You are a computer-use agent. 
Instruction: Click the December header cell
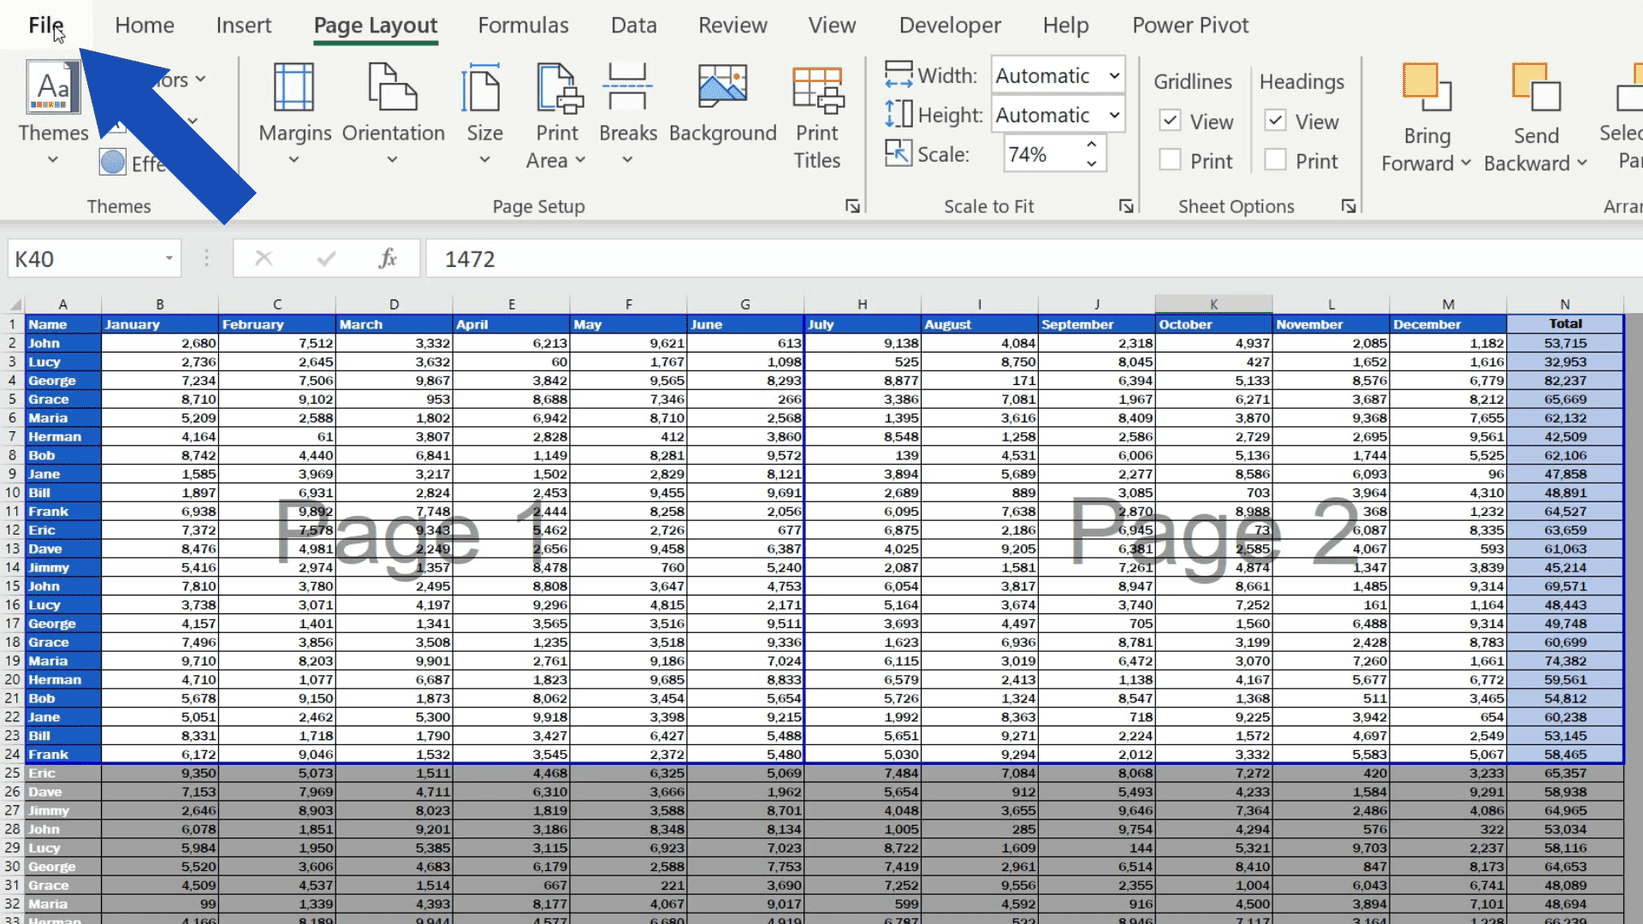coord(1447,324)
